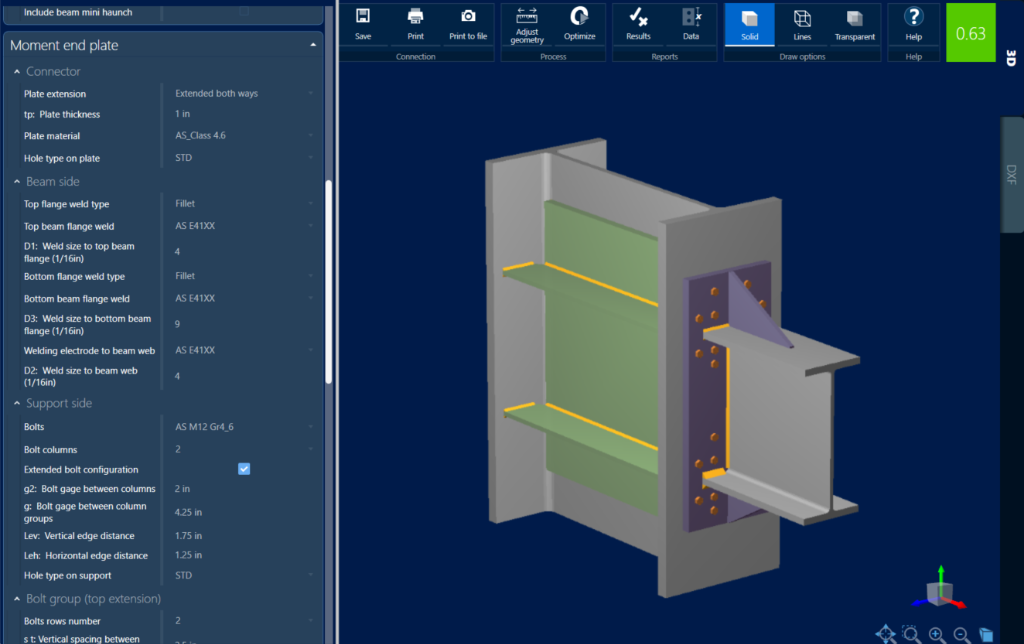Open the Top flange weld type dropdown
Viewport: 1024px width, 644px height.
click(243, 204)
